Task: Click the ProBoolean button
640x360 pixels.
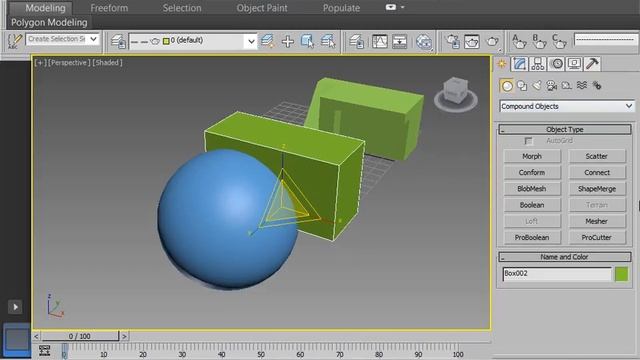Action: tap(532, 237)
